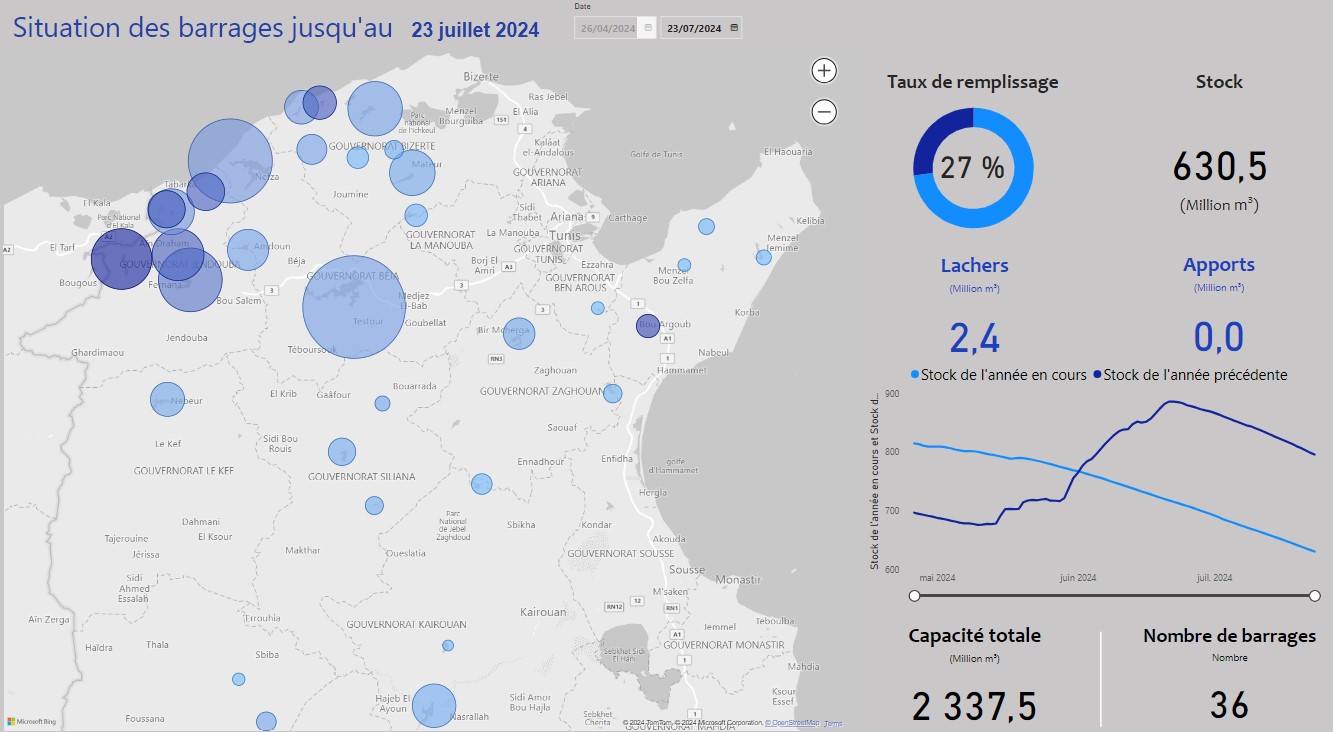Viewport: 1333px width, 732px height.
Task: Select the dark dam bubble at Bou Argoub
Action: (648, 325)
